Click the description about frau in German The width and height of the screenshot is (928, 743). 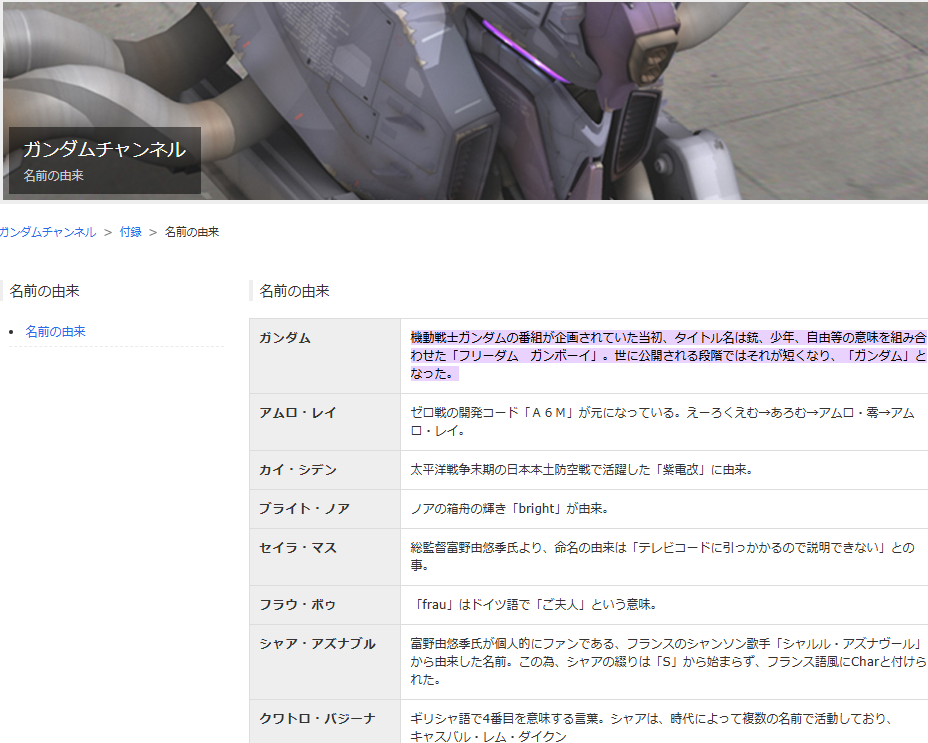pyautogui.click(x=534, y=605)
